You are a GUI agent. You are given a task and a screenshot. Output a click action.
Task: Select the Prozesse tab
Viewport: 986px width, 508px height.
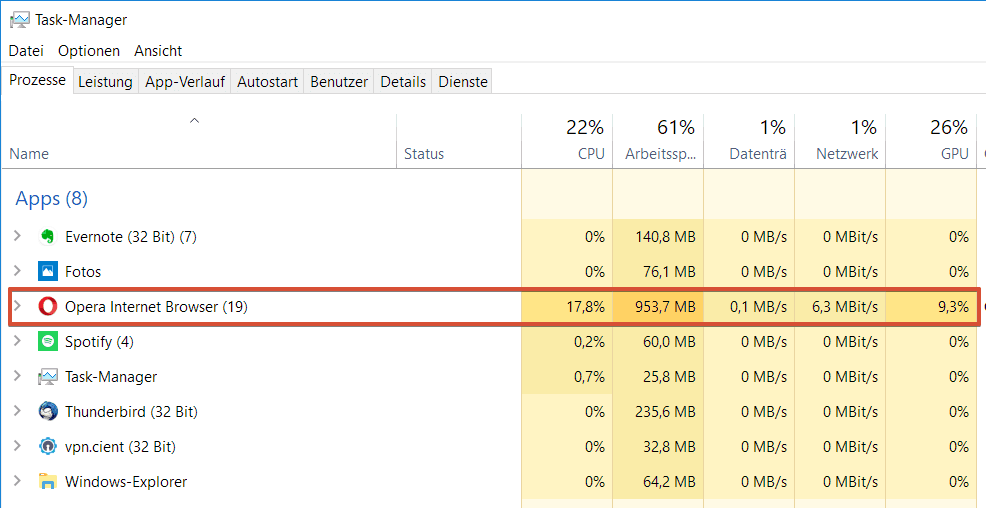point(37,80)
